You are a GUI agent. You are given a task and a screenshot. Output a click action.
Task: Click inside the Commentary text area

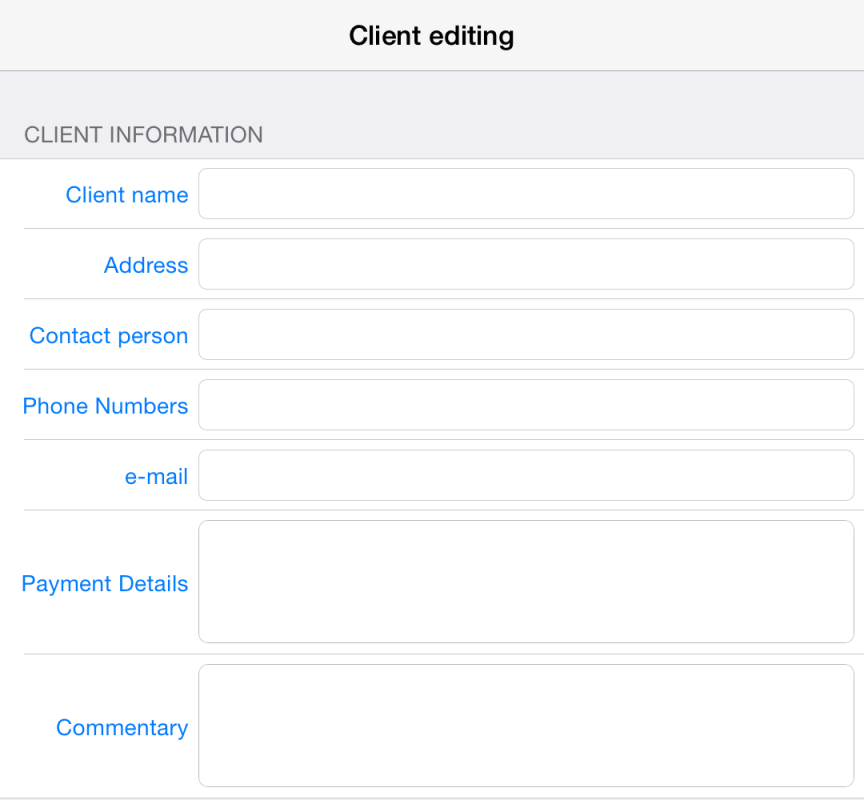point(526,726)
